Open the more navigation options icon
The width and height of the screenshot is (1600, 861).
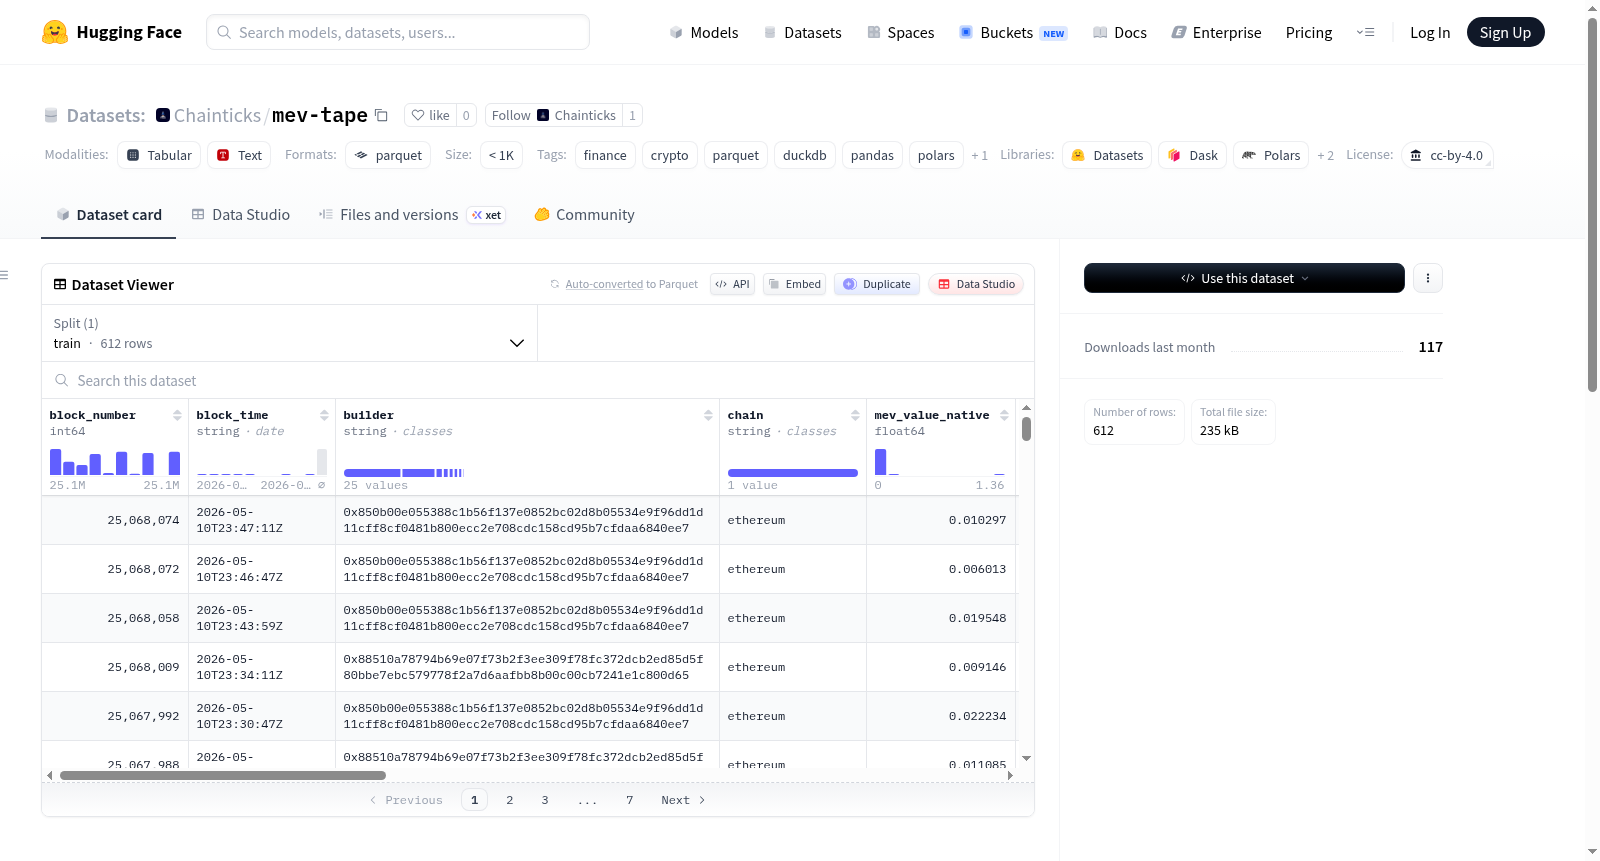coord(1365,32)
